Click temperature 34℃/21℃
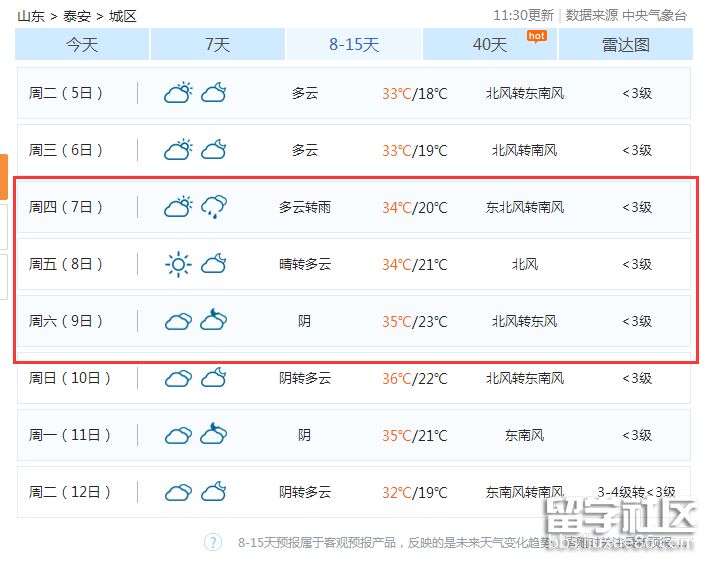711x564 pixels. (x=414, y=265)
